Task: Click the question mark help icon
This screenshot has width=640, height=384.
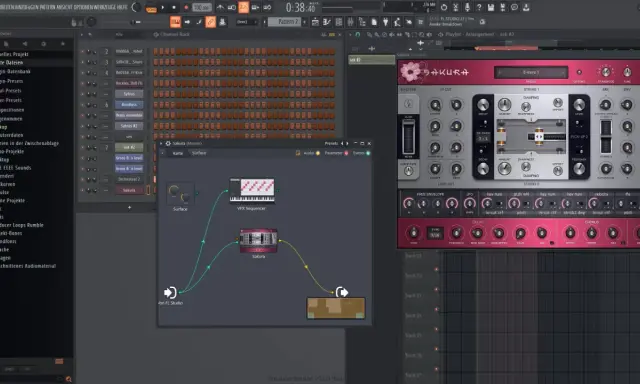Action: coord(479,7)
